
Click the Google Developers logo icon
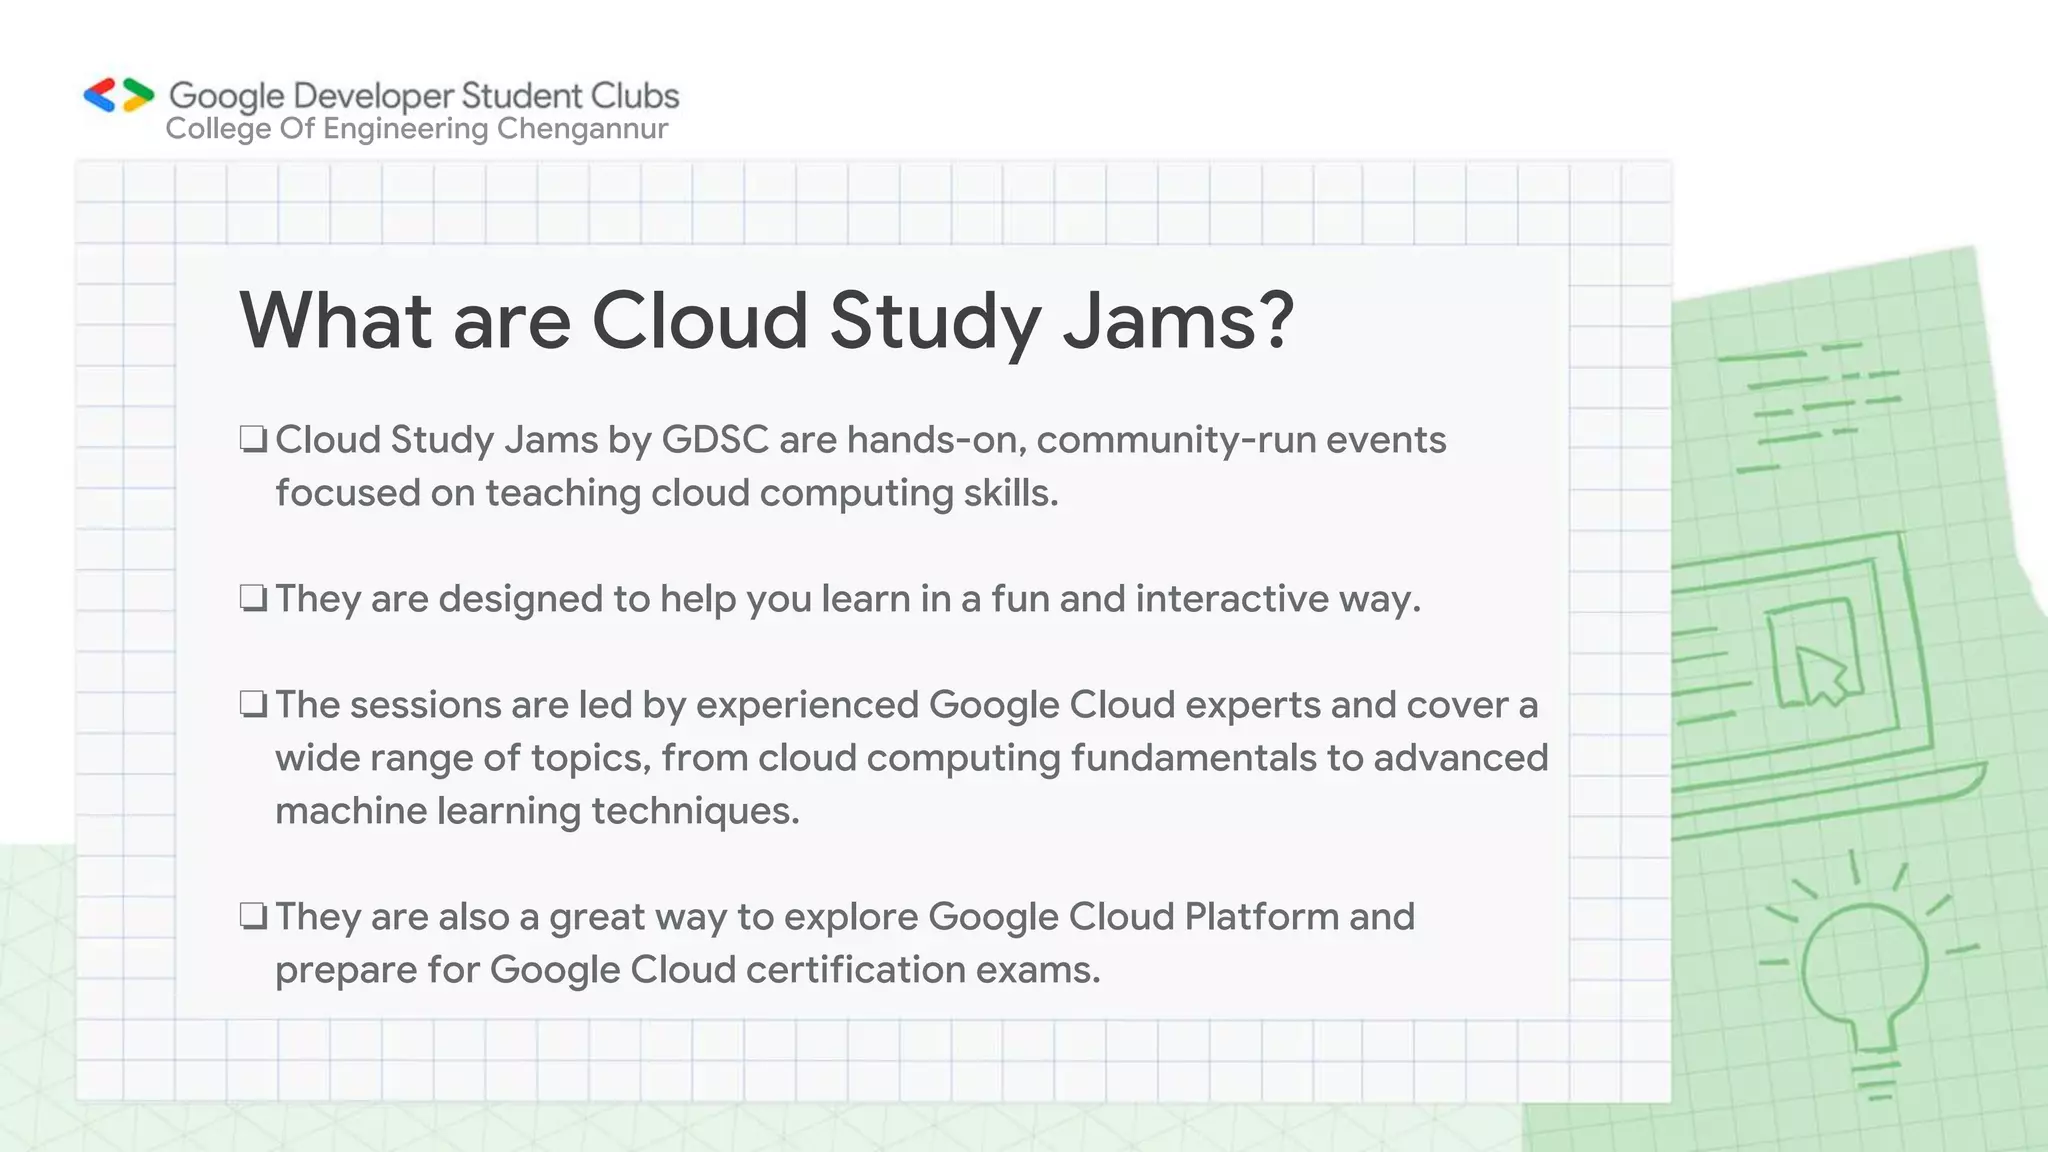pyautogui.click(x=119, y=96)
